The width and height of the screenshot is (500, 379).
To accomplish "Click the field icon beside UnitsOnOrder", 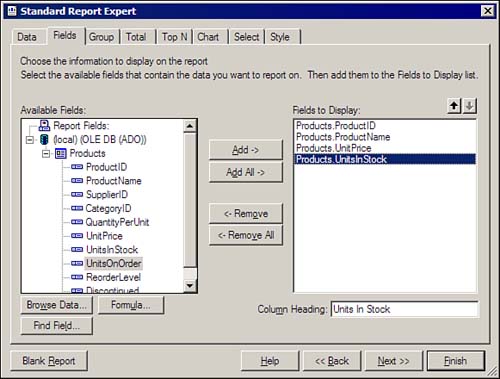I will click(x=77, y=263).
